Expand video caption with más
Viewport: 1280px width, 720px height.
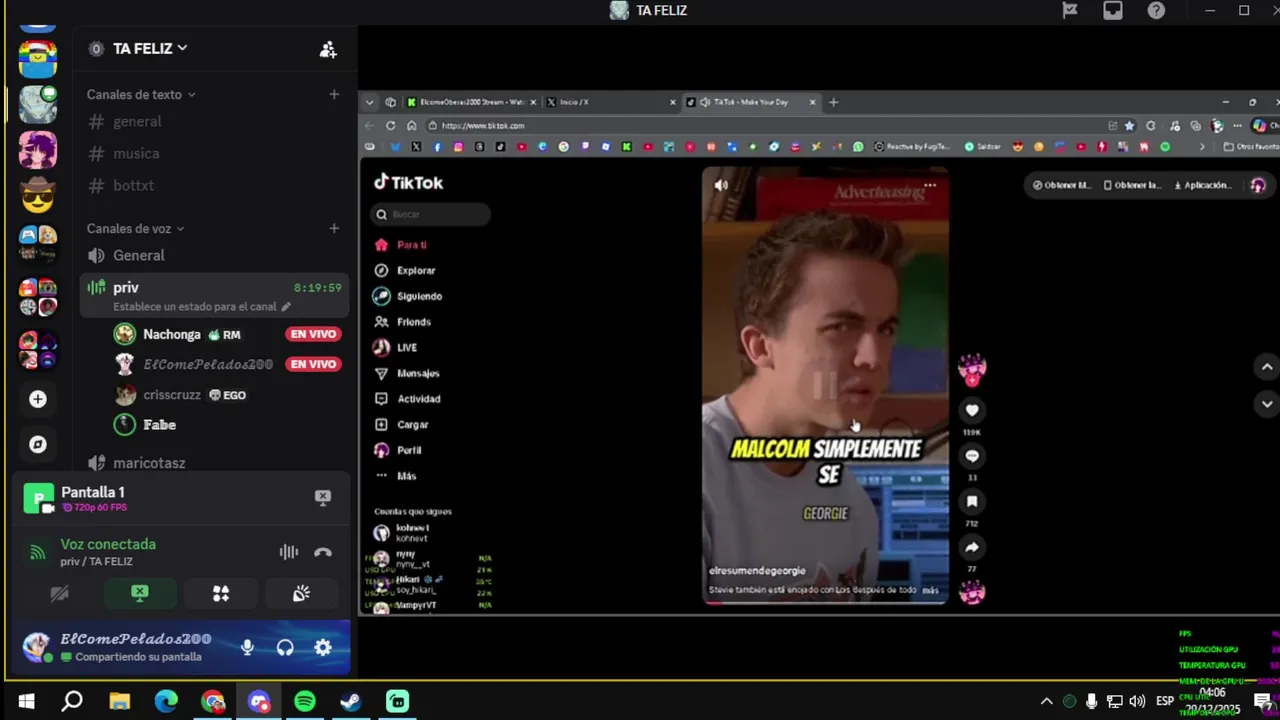(x=930, y=590)
